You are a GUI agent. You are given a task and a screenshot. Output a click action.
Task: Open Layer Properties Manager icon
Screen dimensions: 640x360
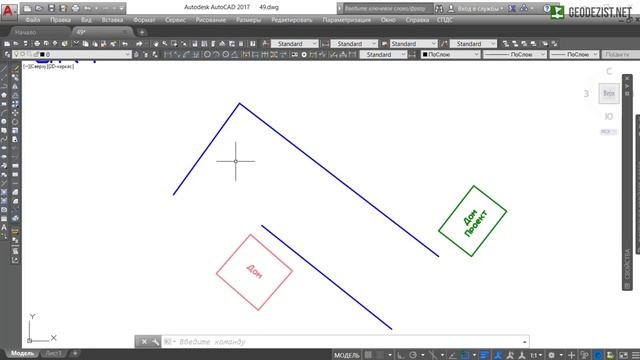[7, 54]
